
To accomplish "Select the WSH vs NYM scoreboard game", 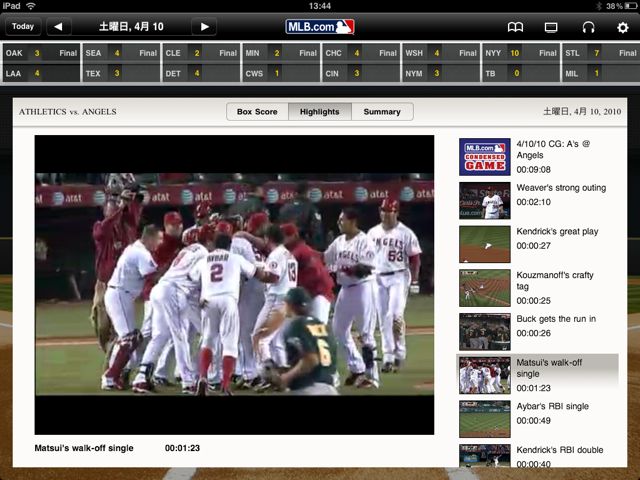I will (x=441, y=63).
